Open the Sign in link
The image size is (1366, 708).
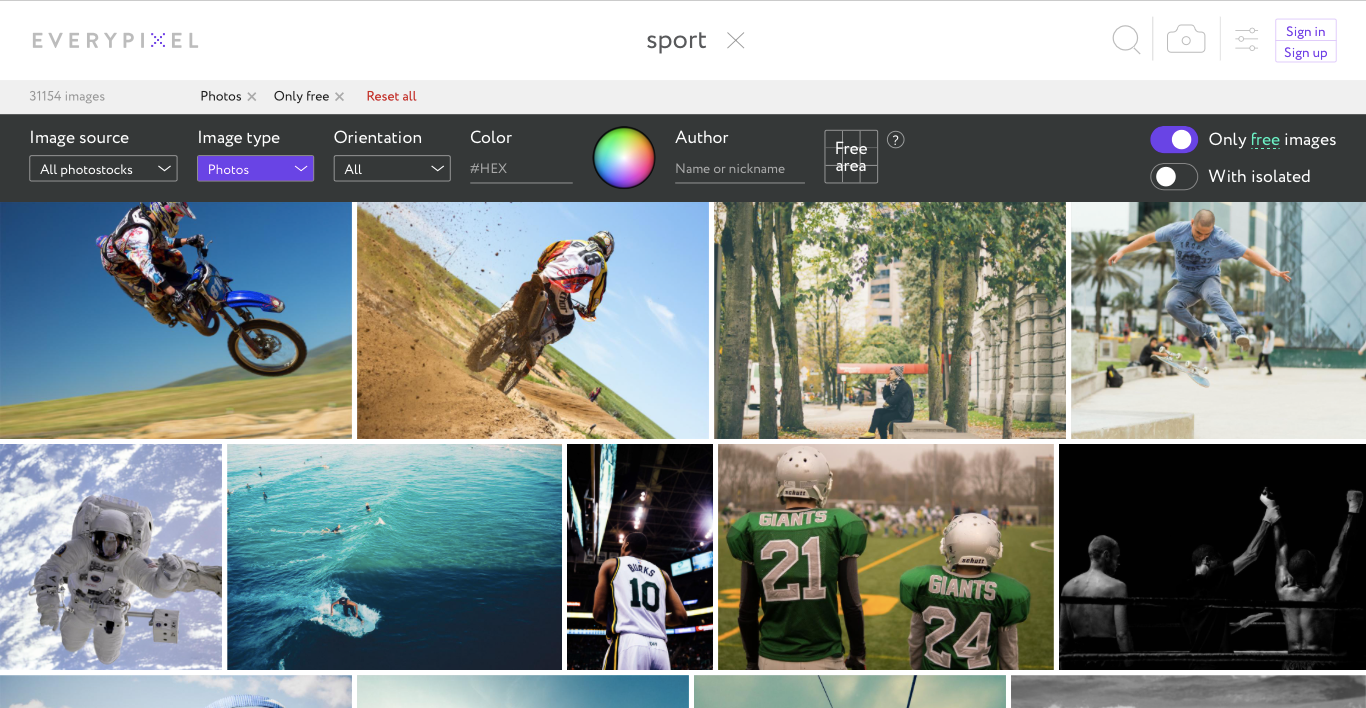pyautogui.click(x=1305, y=31)
